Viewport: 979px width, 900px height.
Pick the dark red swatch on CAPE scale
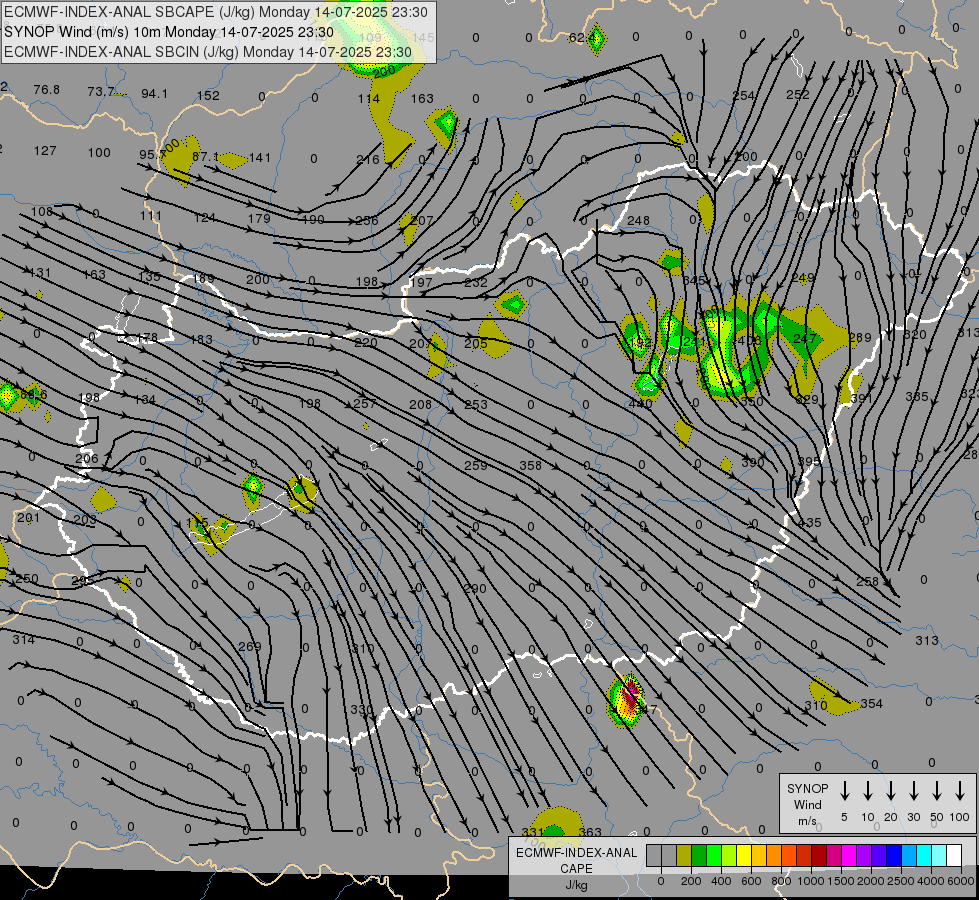point(819,856)
